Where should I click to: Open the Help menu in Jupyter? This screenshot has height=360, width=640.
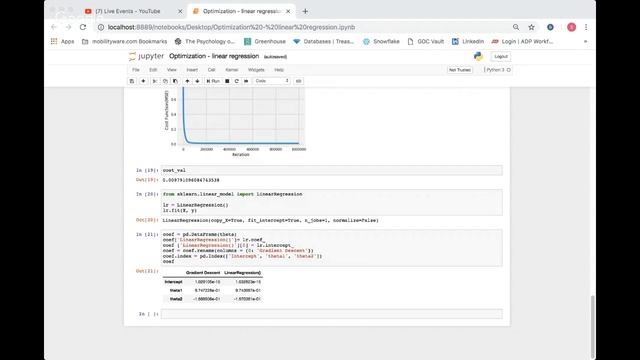[x=279, y=70]
